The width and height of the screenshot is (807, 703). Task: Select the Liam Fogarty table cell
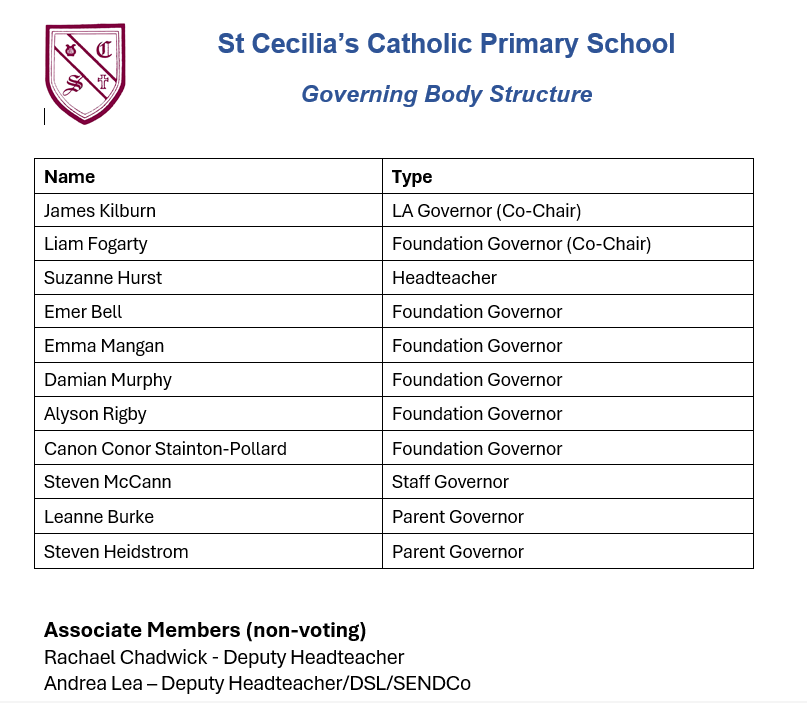(96, 244)
